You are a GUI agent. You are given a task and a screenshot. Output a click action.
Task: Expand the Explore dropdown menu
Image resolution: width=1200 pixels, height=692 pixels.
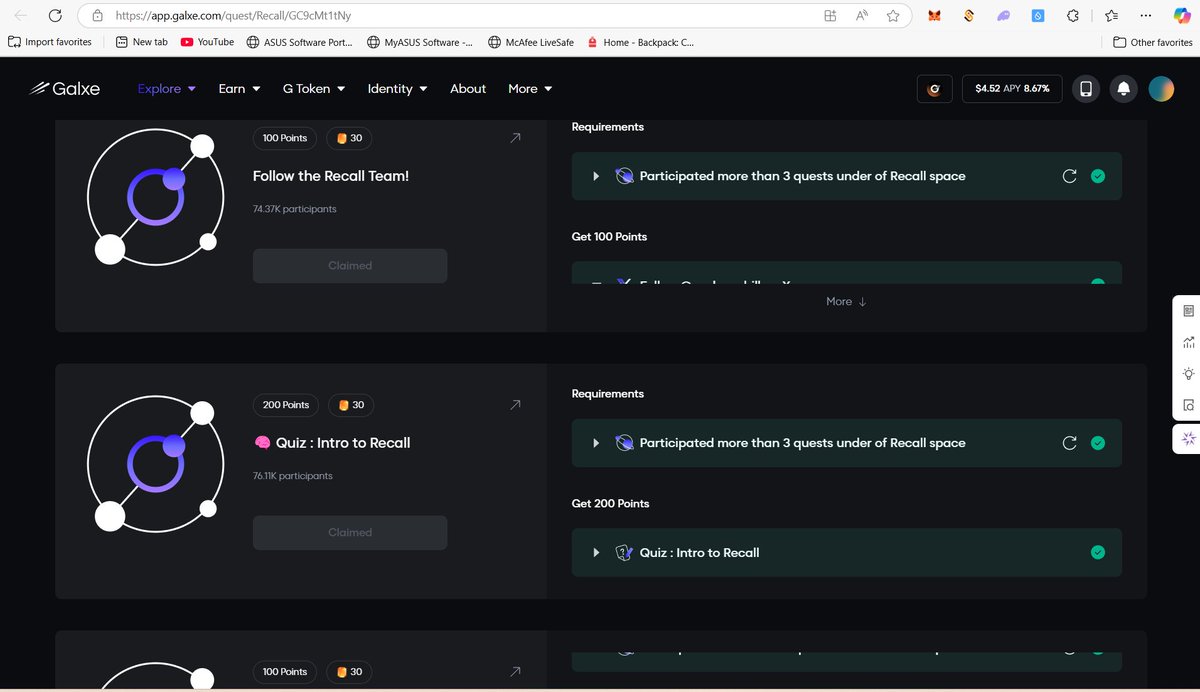coord(167,88)
